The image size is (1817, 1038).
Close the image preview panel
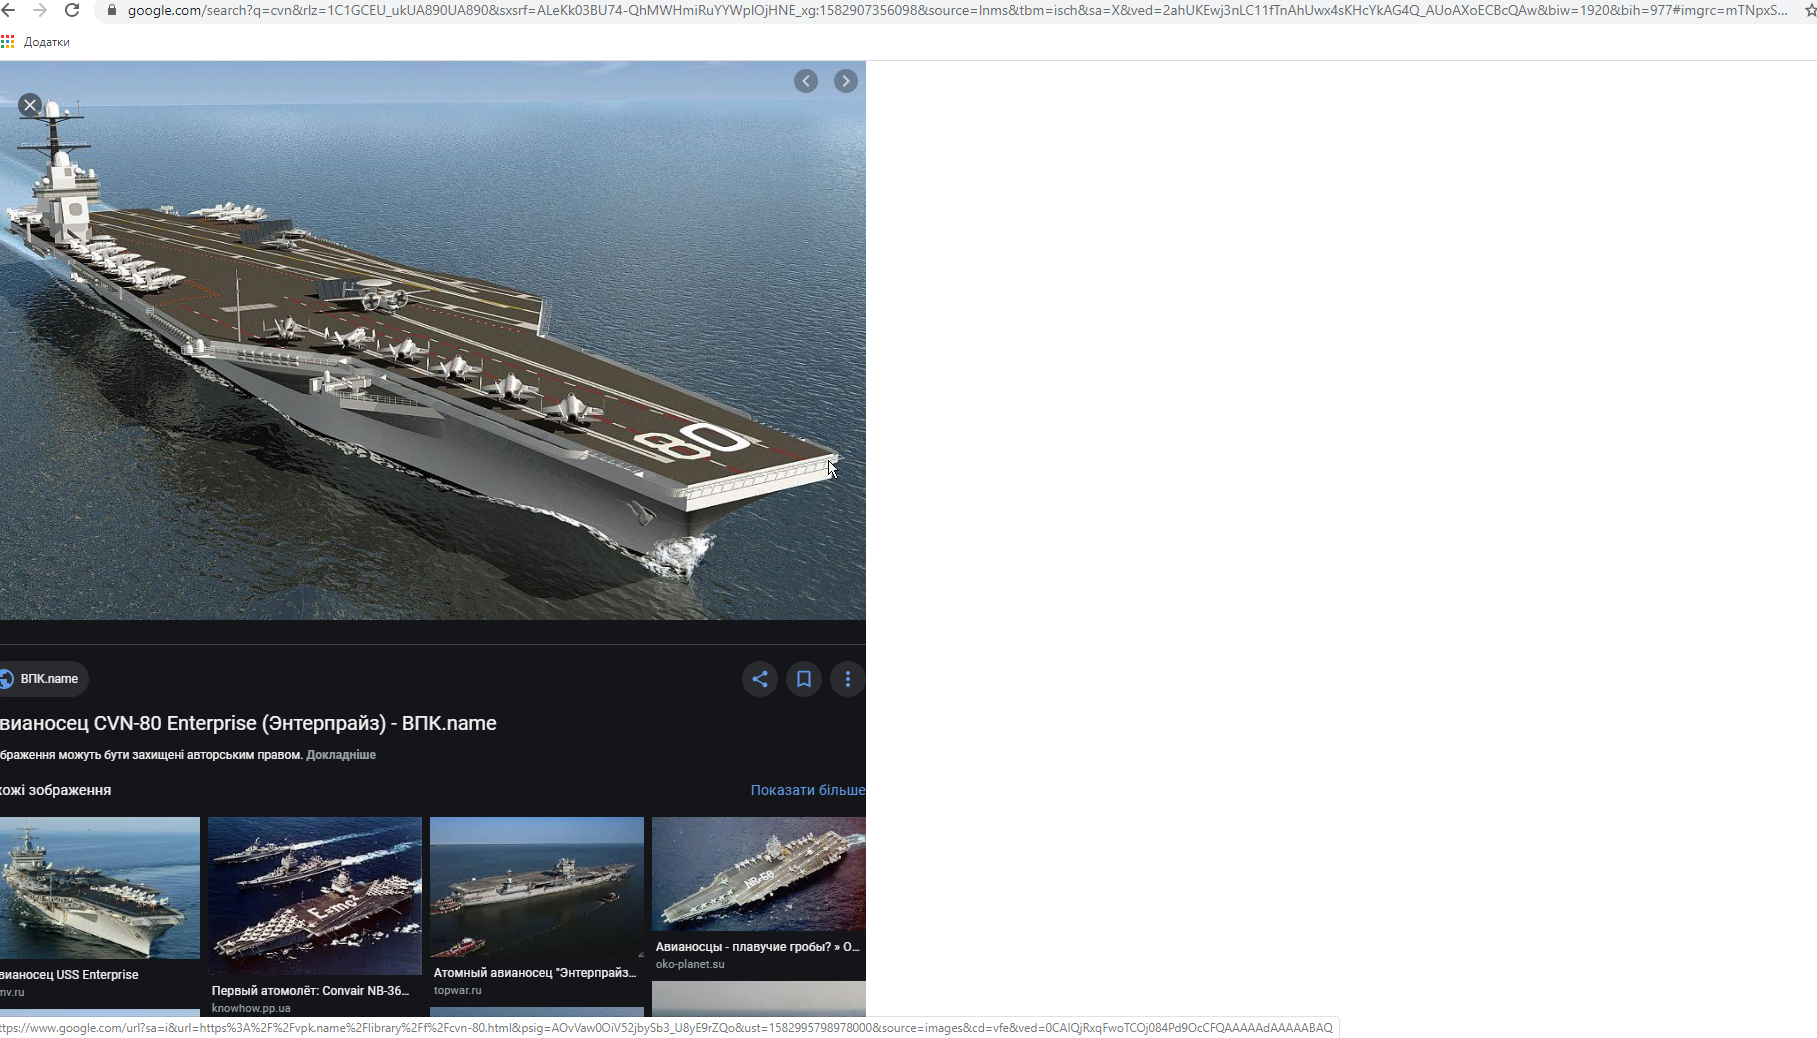(30, 105)
